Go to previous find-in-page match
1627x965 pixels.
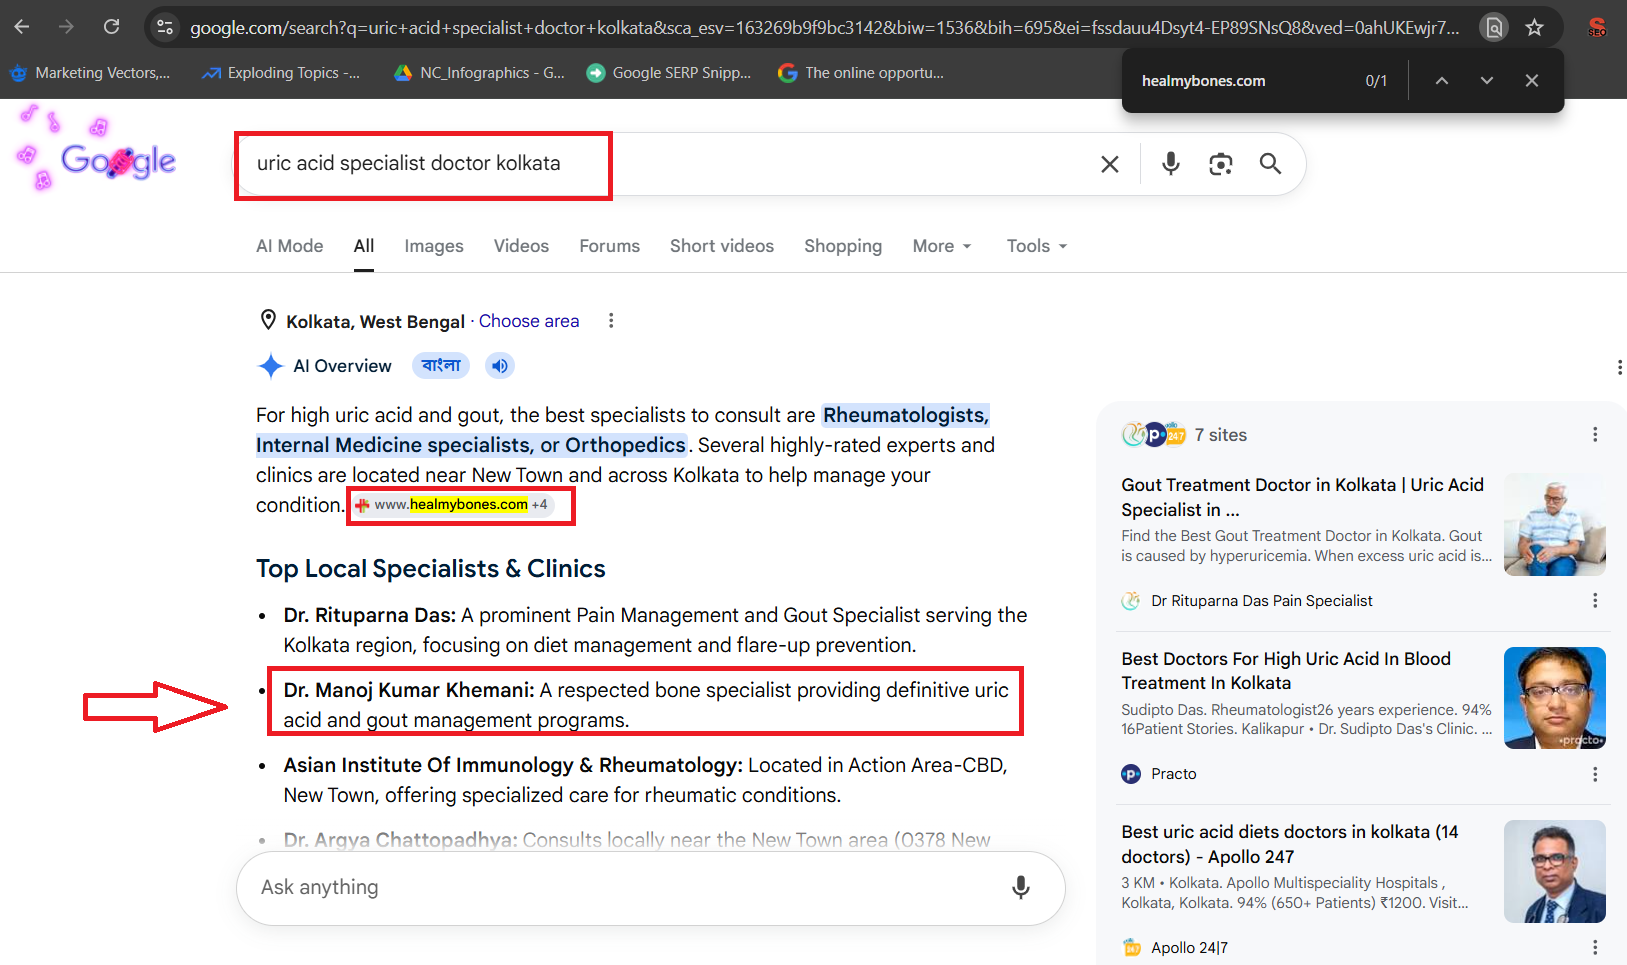1441,81
